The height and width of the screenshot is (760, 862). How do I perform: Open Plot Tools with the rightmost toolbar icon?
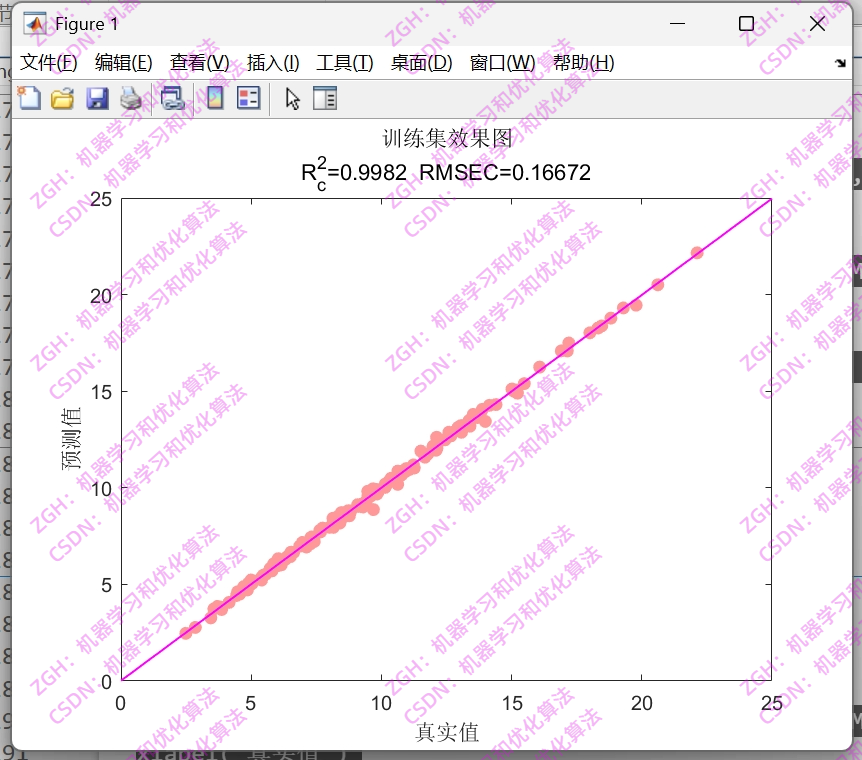point(325,97)
